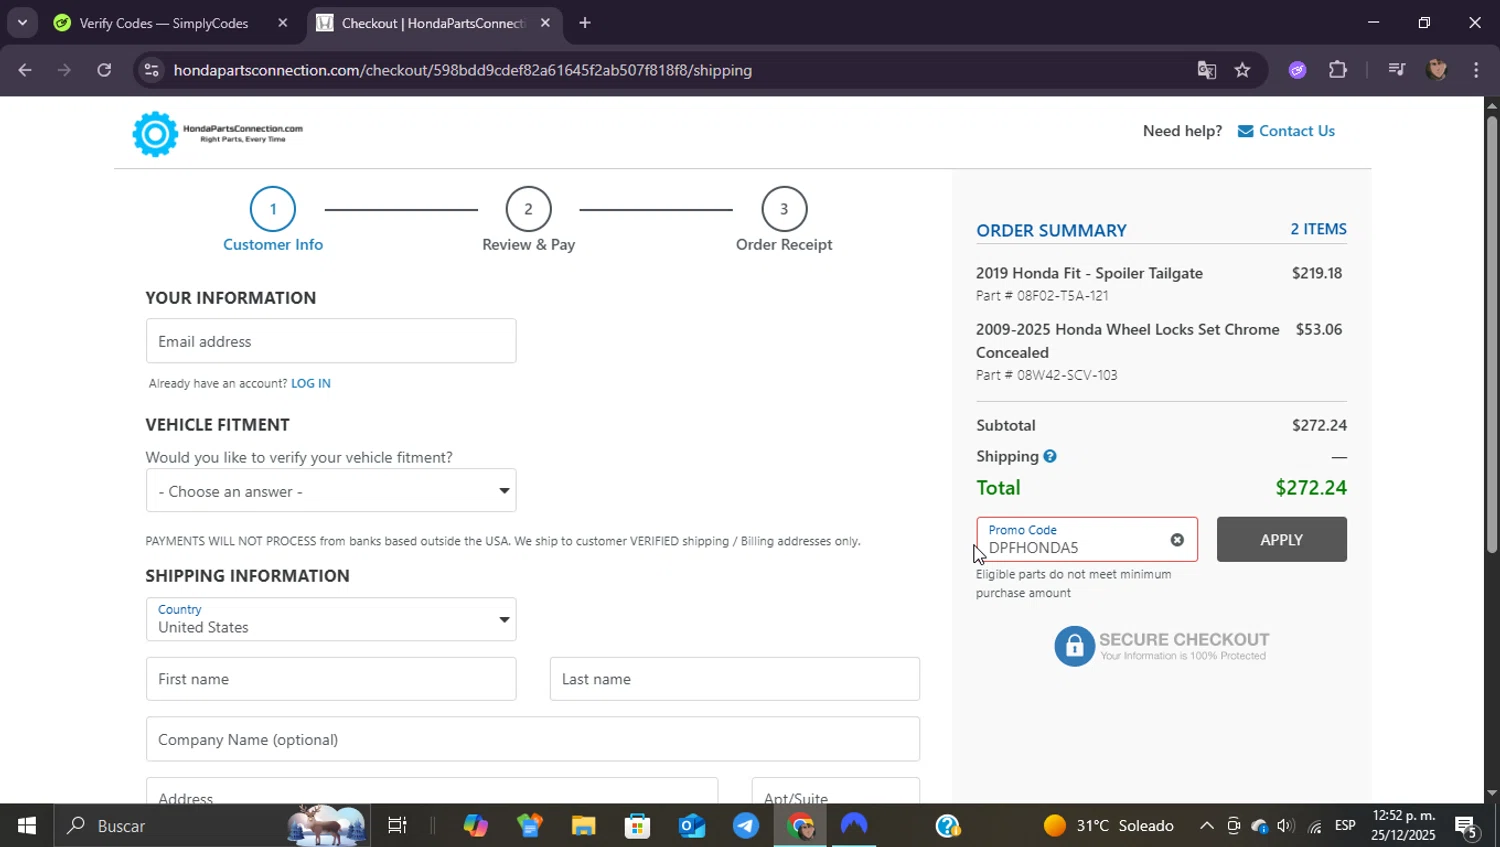Screen dimensions: 1500x847
Task: View site information icon in address bar
Action: click(x=151, y=70)
